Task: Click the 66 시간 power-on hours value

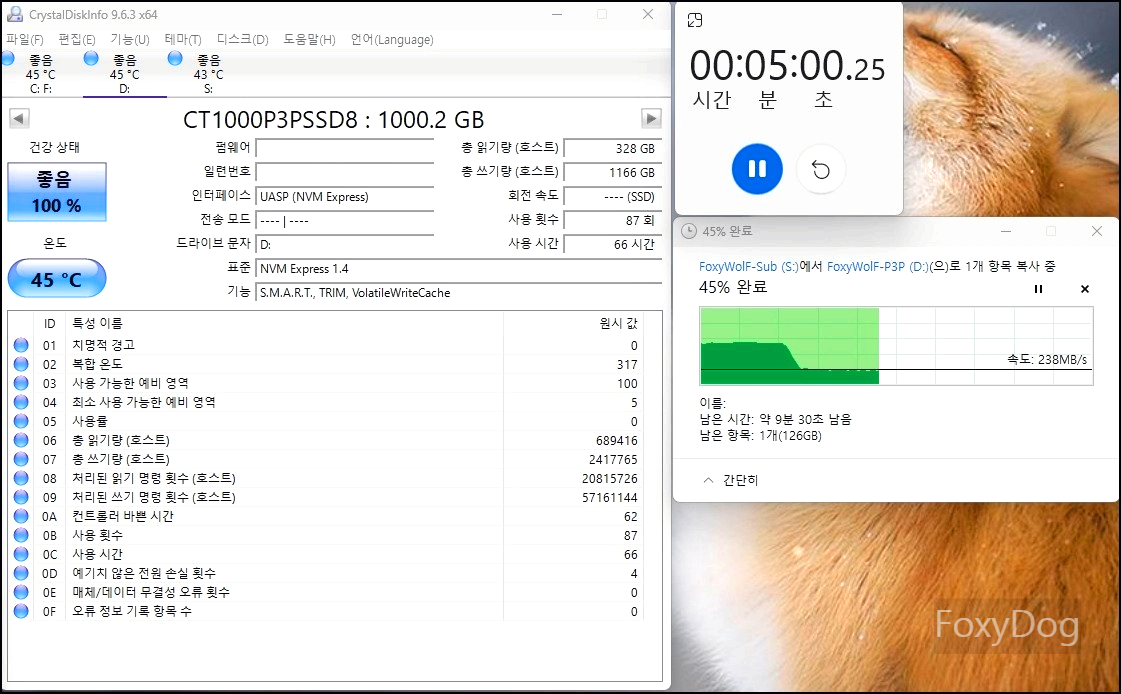Action: (613, 244)
